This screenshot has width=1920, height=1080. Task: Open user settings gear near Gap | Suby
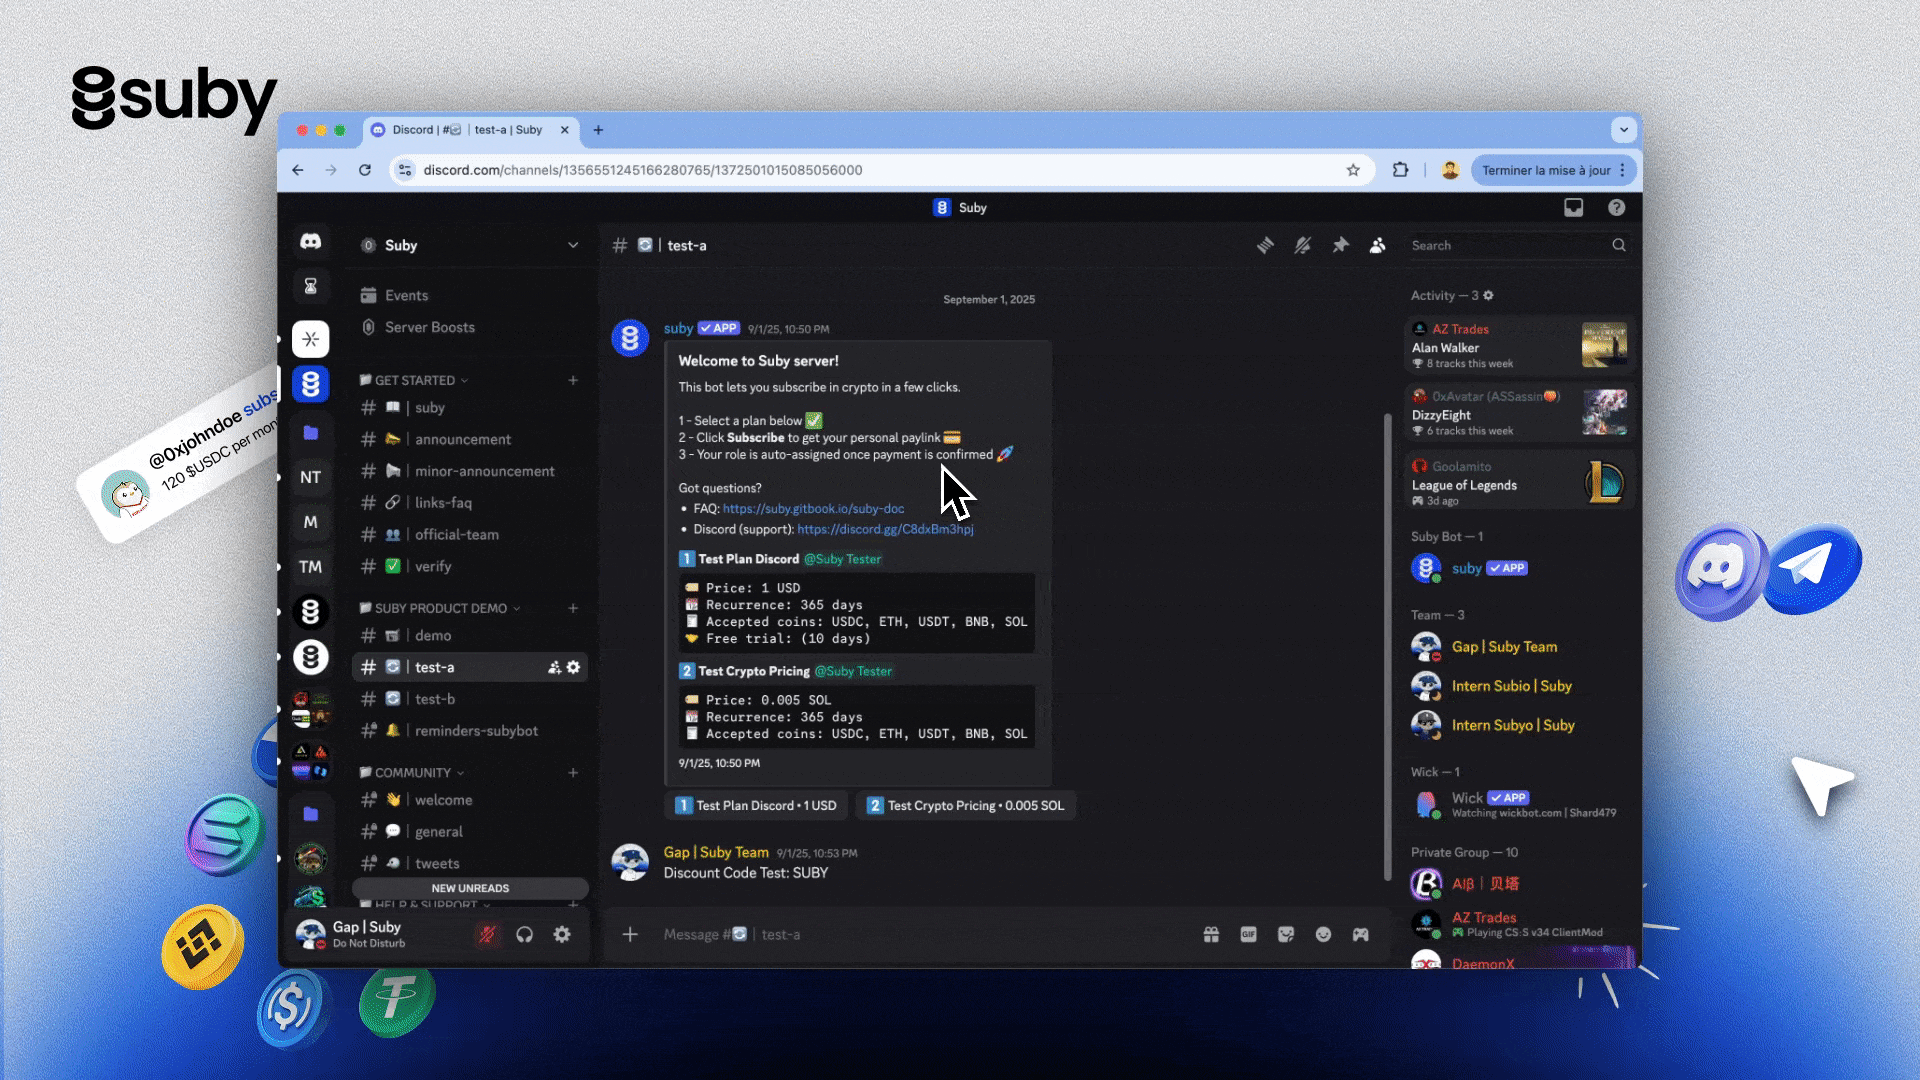562,934
